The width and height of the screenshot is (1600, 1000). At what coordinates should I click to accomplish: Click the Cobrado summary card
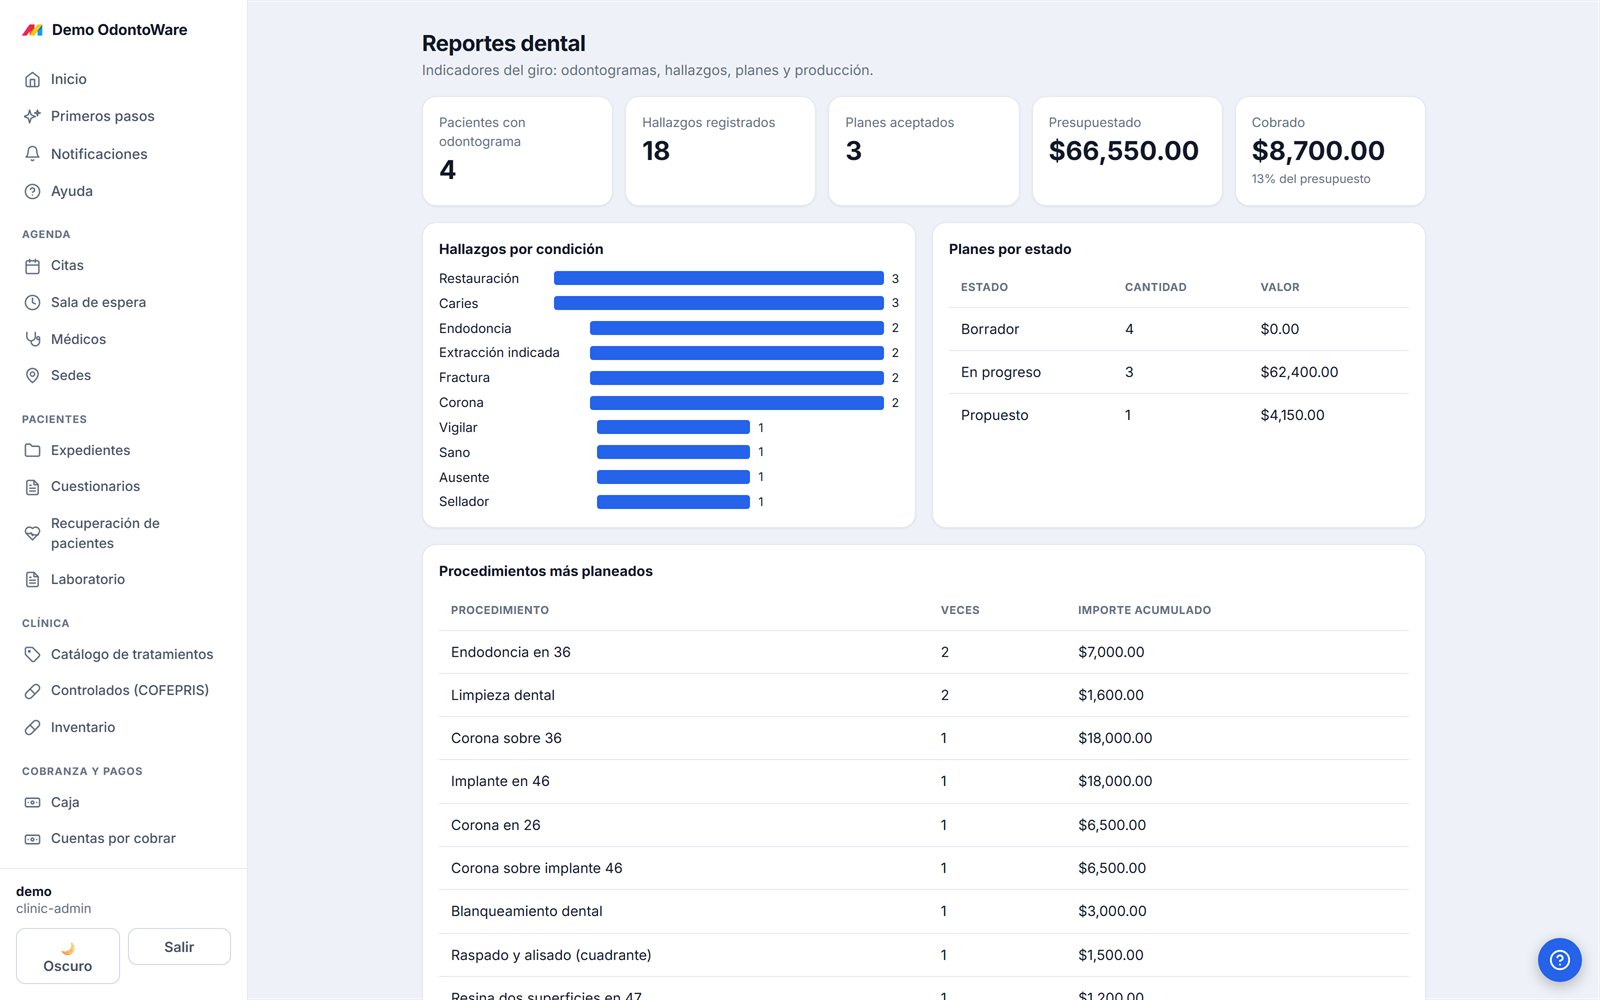tap(1330, 151)
